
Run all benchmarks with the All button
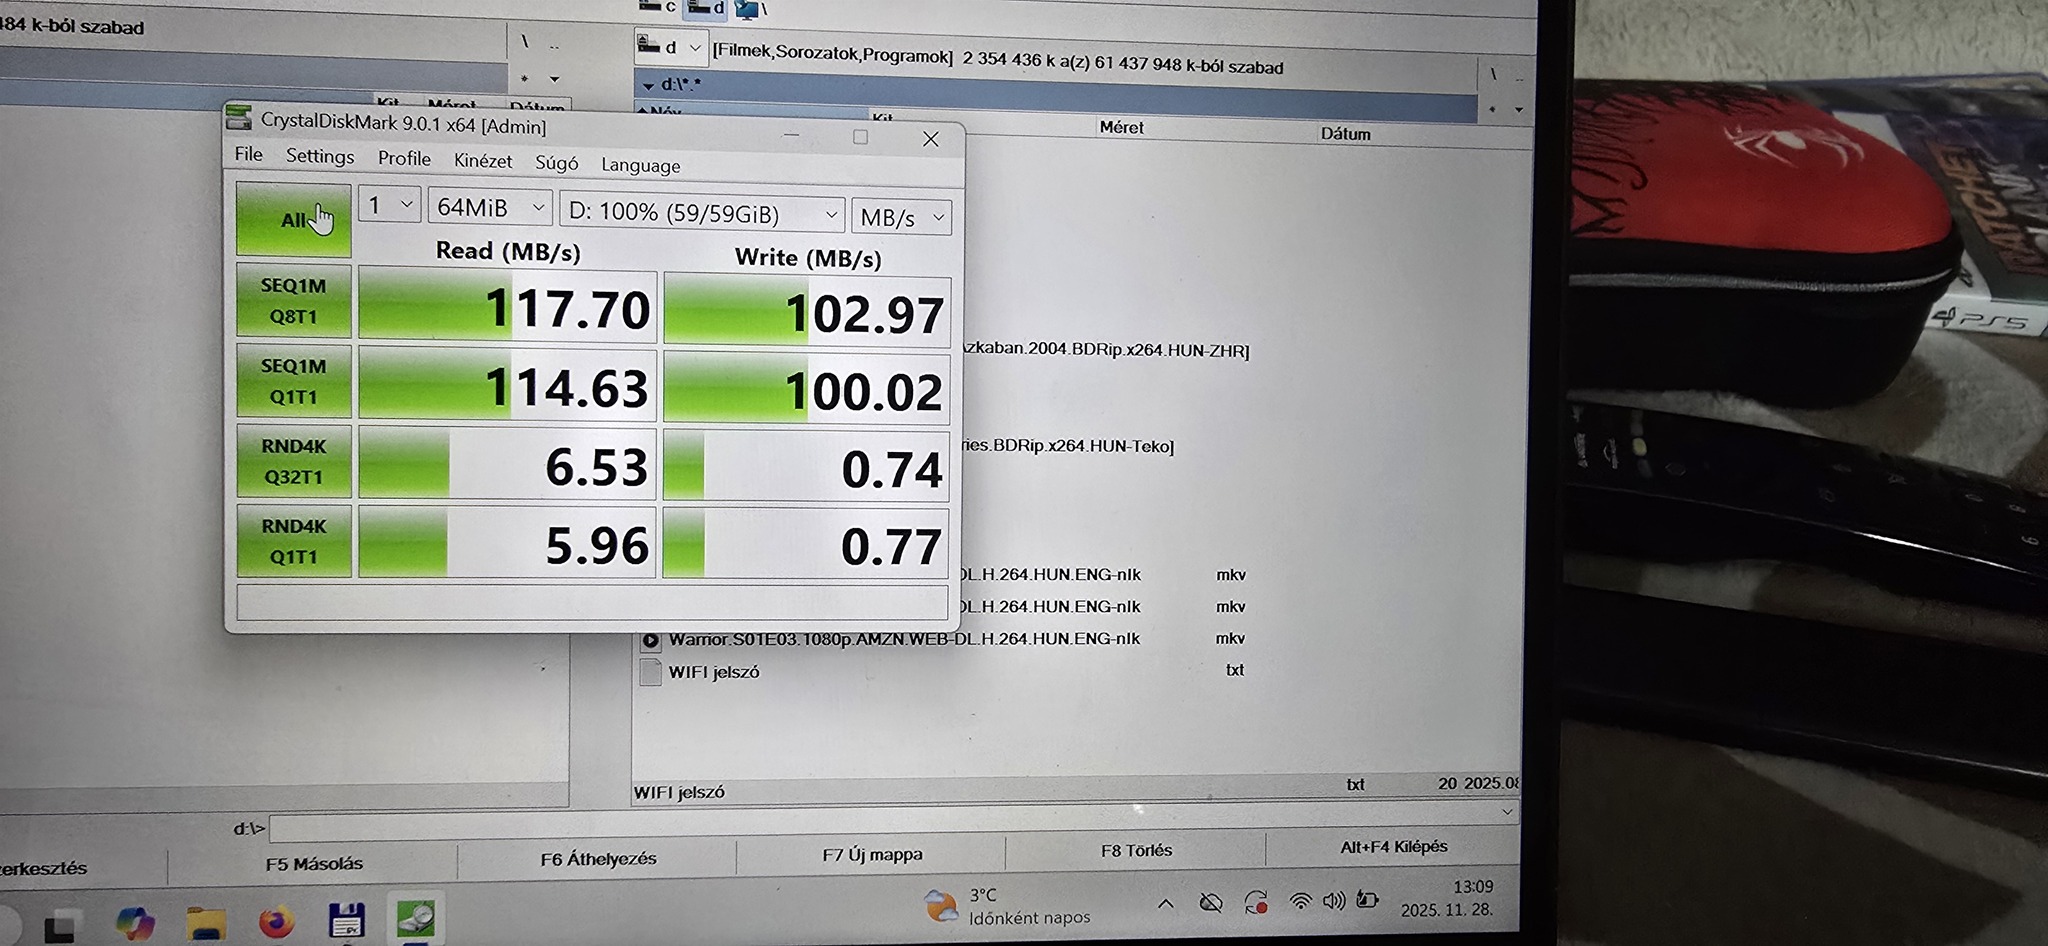294,219
